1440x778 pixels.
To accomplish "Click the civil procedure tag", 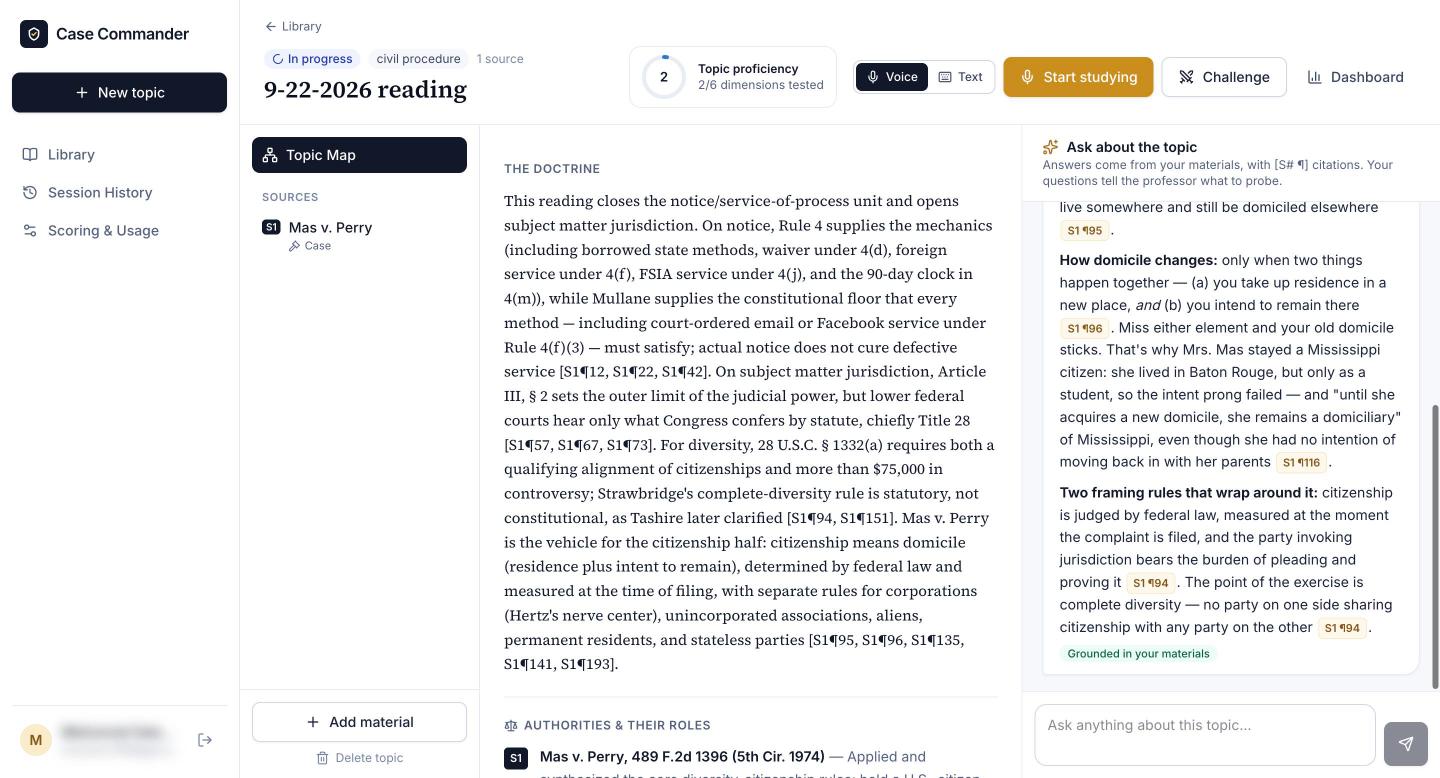I will [418, 59].
